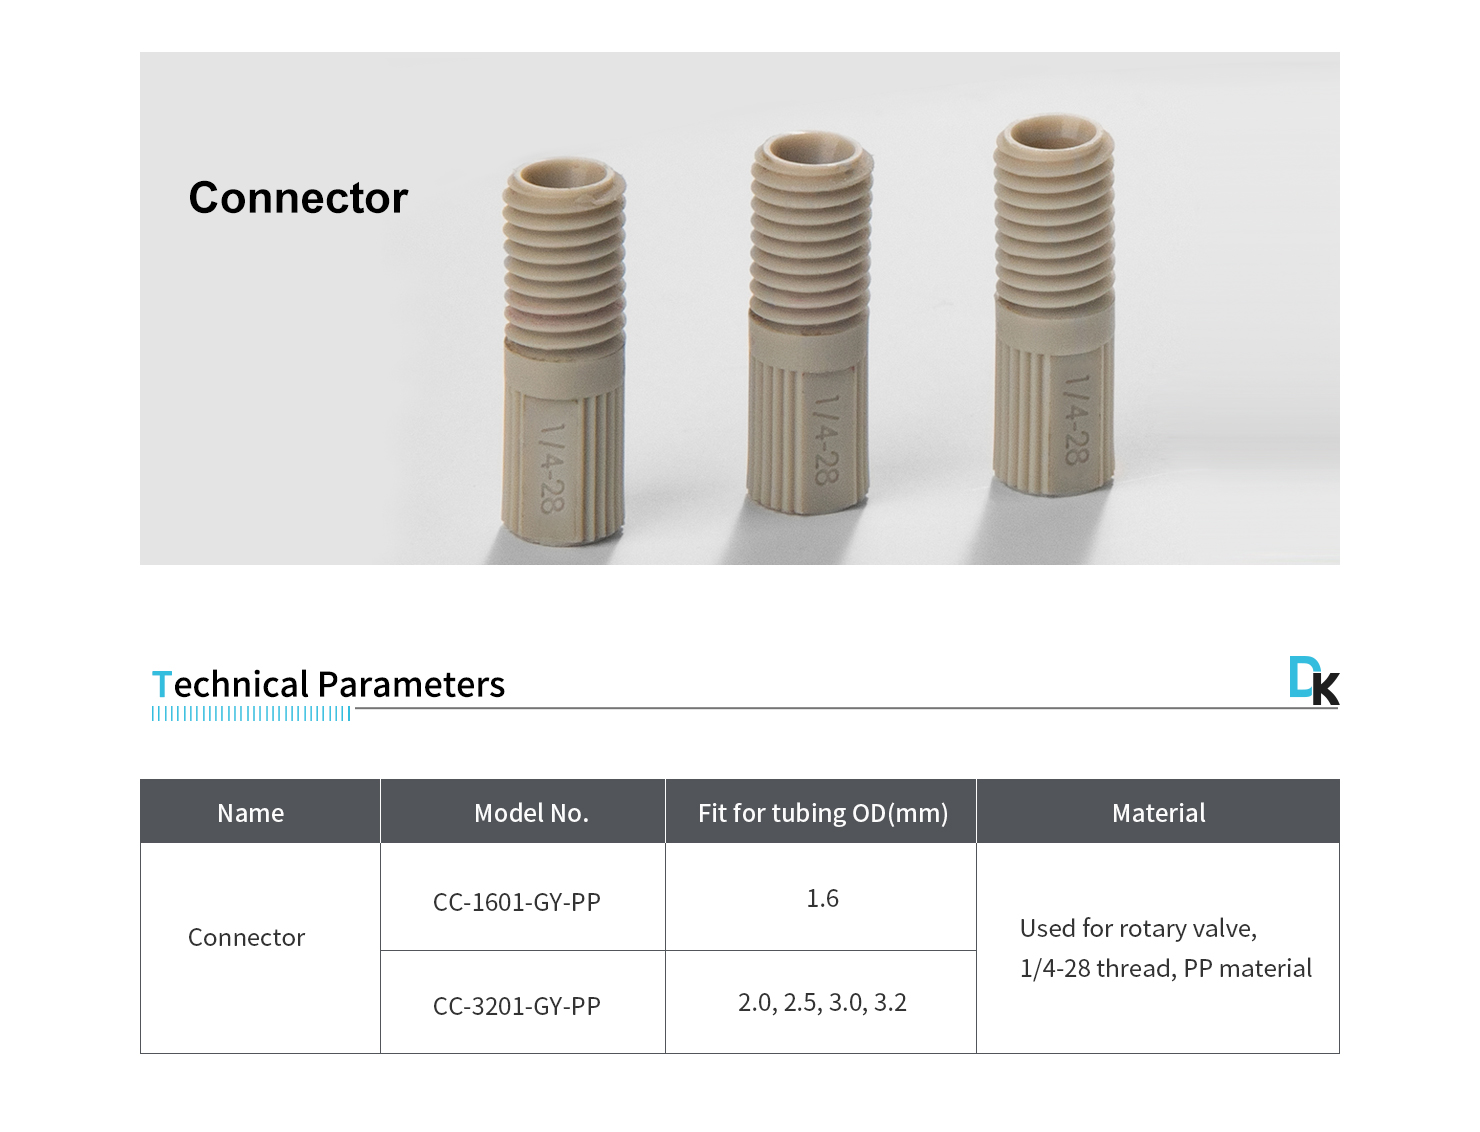The image size is (1480, 1132).
Task: Click the 2.0, 2.5, 3.0, 3.2 cell
Action: (x=822, y=1002)
